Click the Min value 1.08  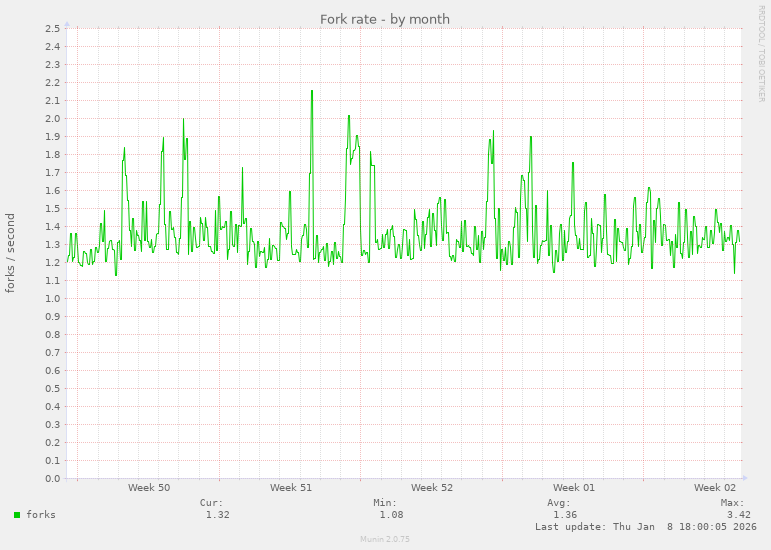[391, 515]
